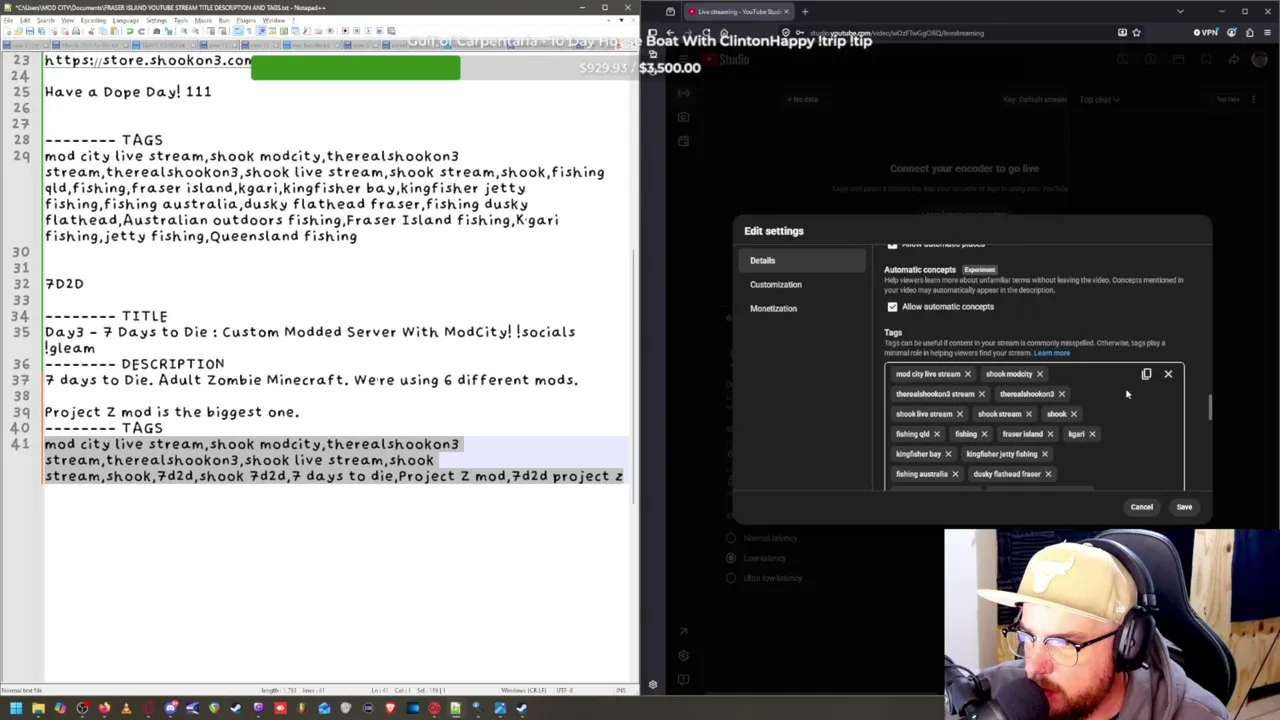Switch to the Customization settings tab
The width and height of the screenshot is (1280, 720).
point(804,284)
